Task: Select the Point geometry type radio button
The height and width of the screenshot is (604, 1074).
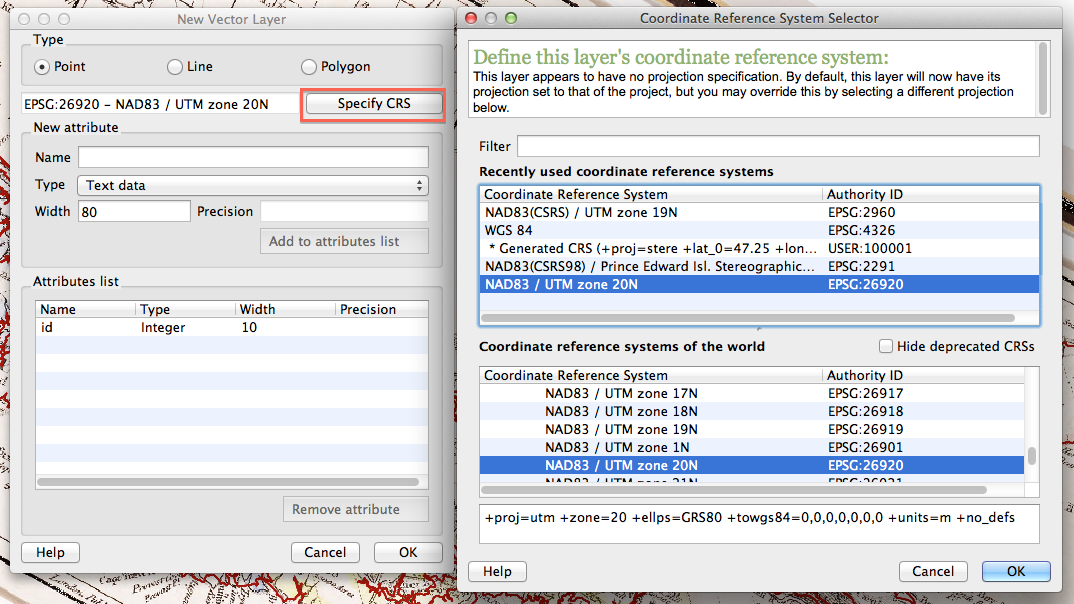Action: click(x=42, y=67)
